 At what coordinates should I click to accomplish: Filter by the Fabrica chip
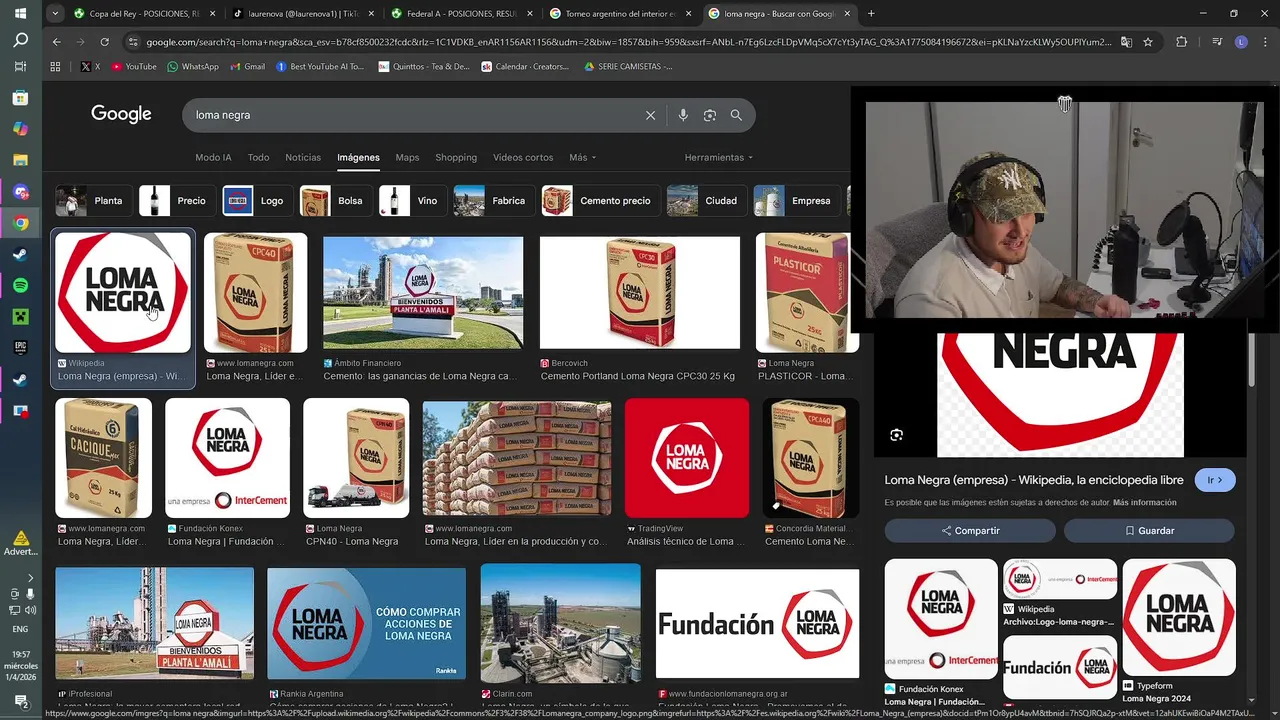[x=493, y=201]
